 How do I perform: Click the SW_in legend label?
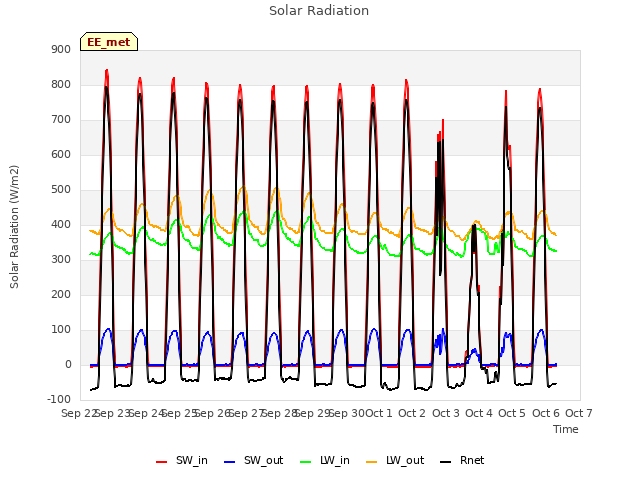192,460
